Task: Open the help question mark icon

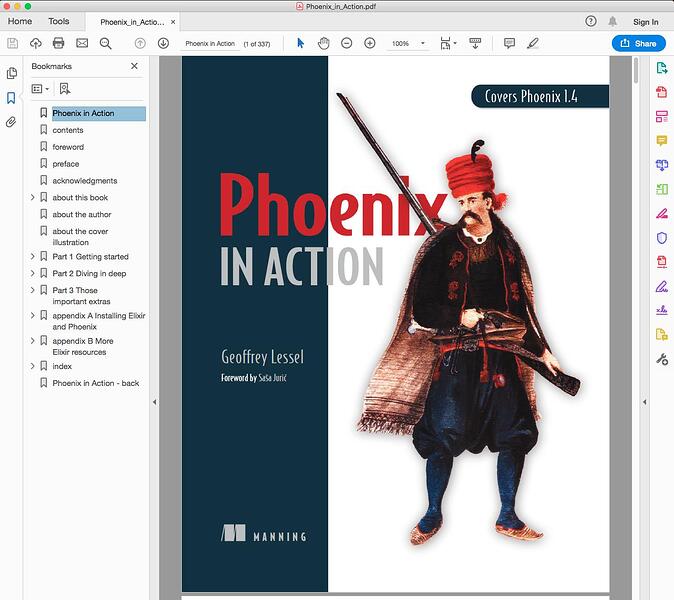Action: click(591, 21)
